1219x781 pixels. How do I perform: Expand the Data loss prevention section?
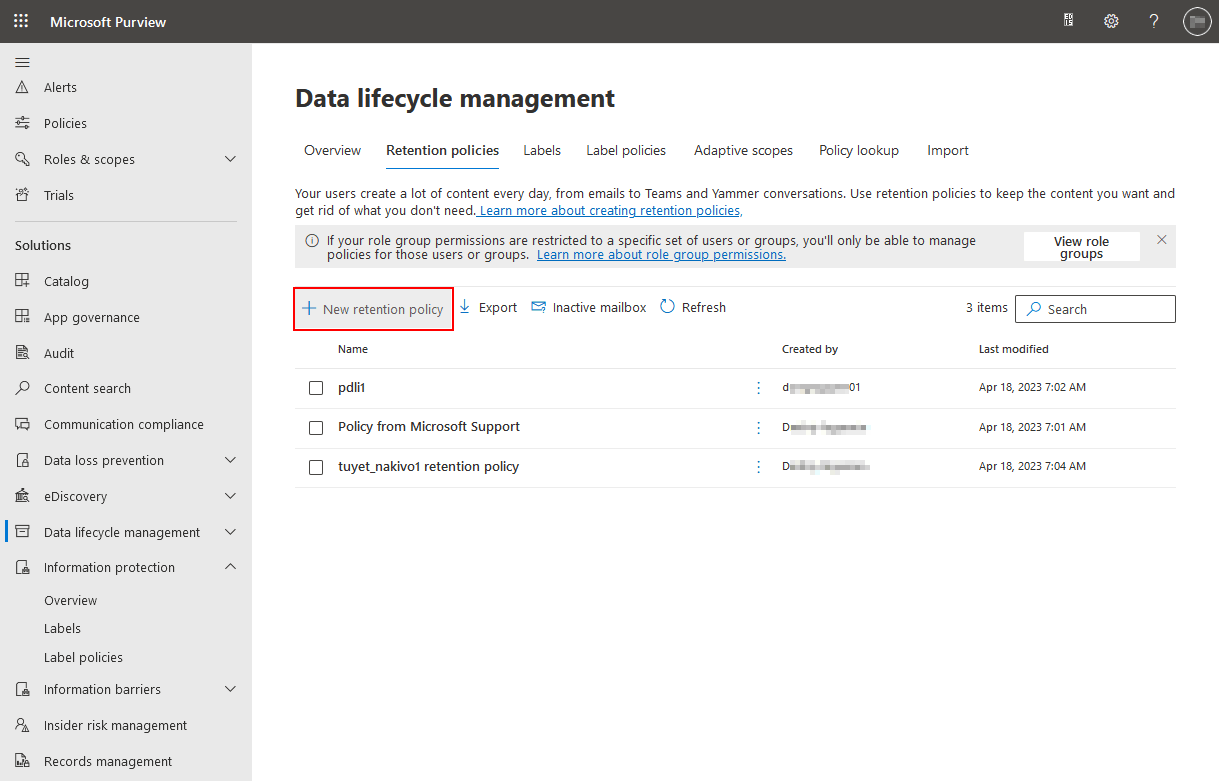click(x=231, y=460)
